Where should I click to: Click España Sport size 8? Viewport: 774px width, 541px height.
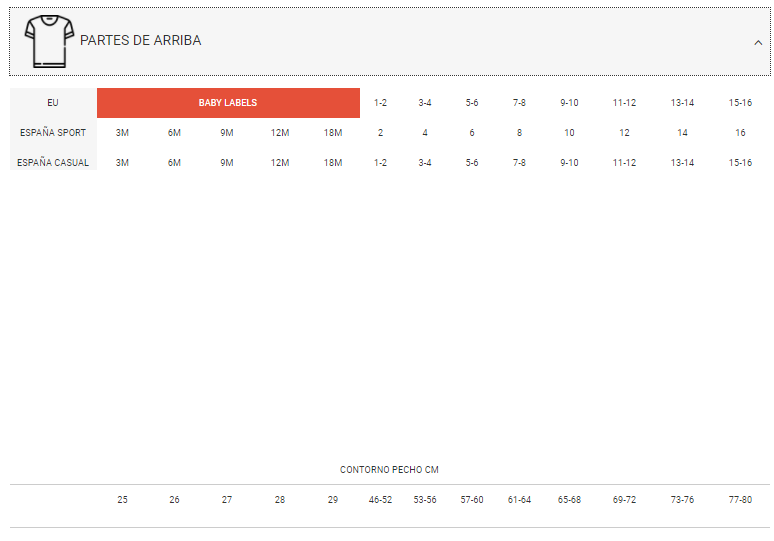click(x=519, y=133)
